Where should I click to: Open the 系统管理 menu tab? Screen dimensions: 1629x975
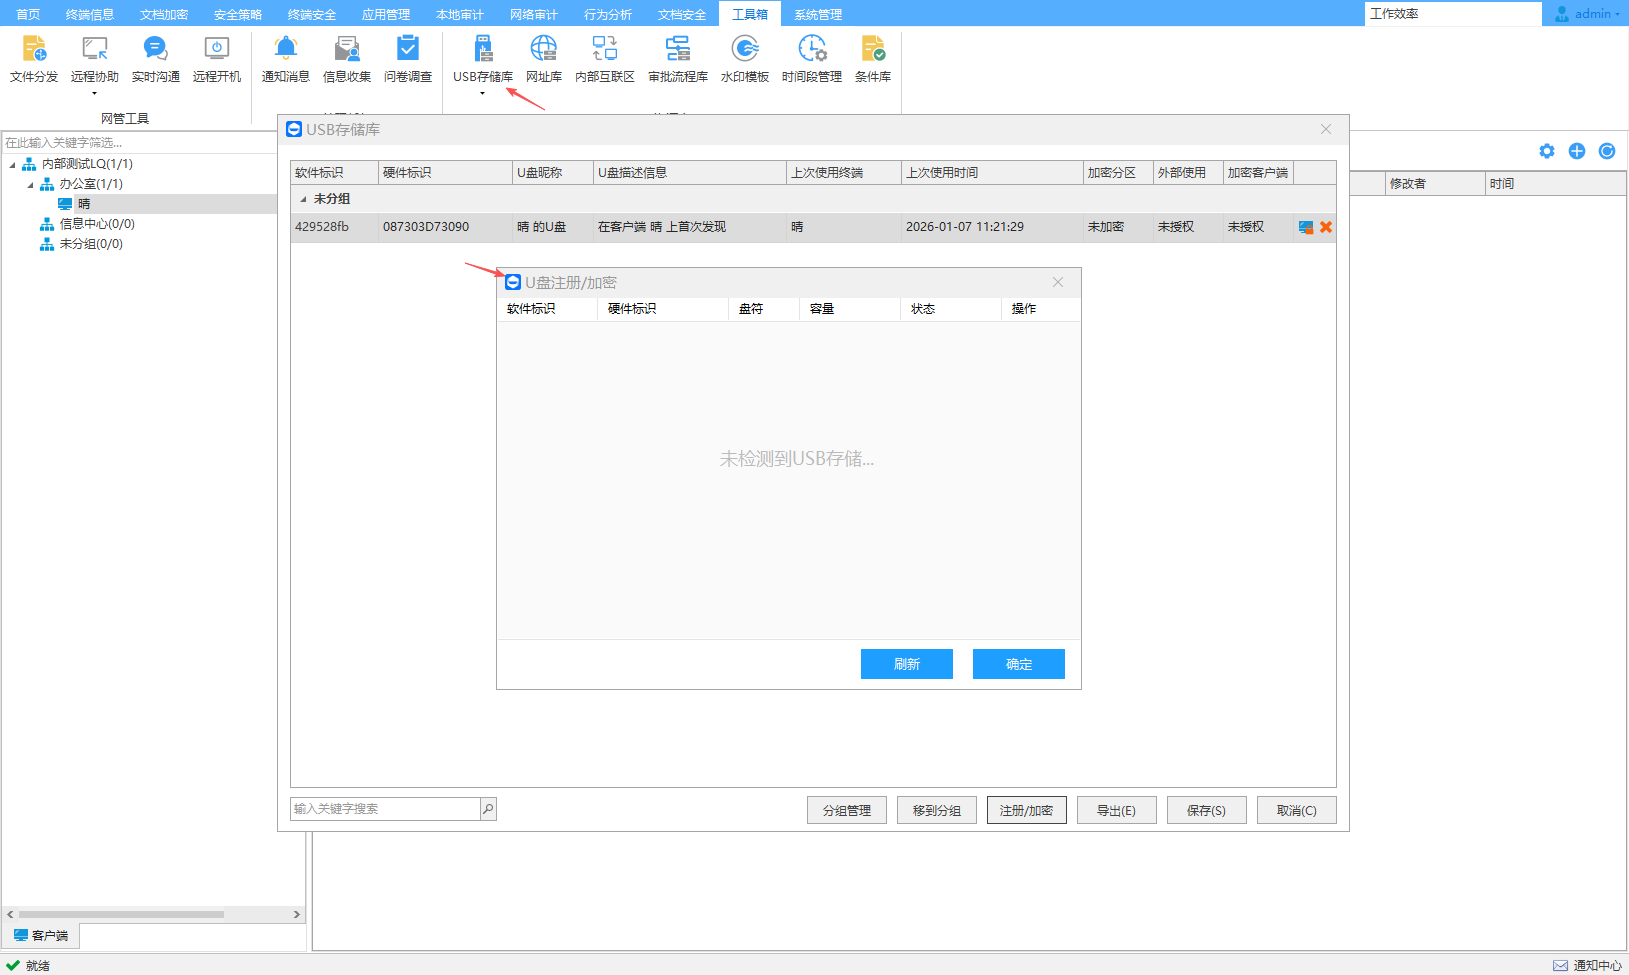[817, 14]
